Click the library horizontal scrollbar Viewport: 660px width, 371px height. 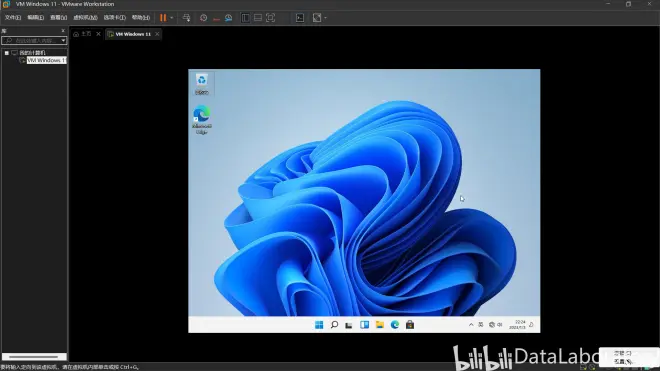(34, 357)
